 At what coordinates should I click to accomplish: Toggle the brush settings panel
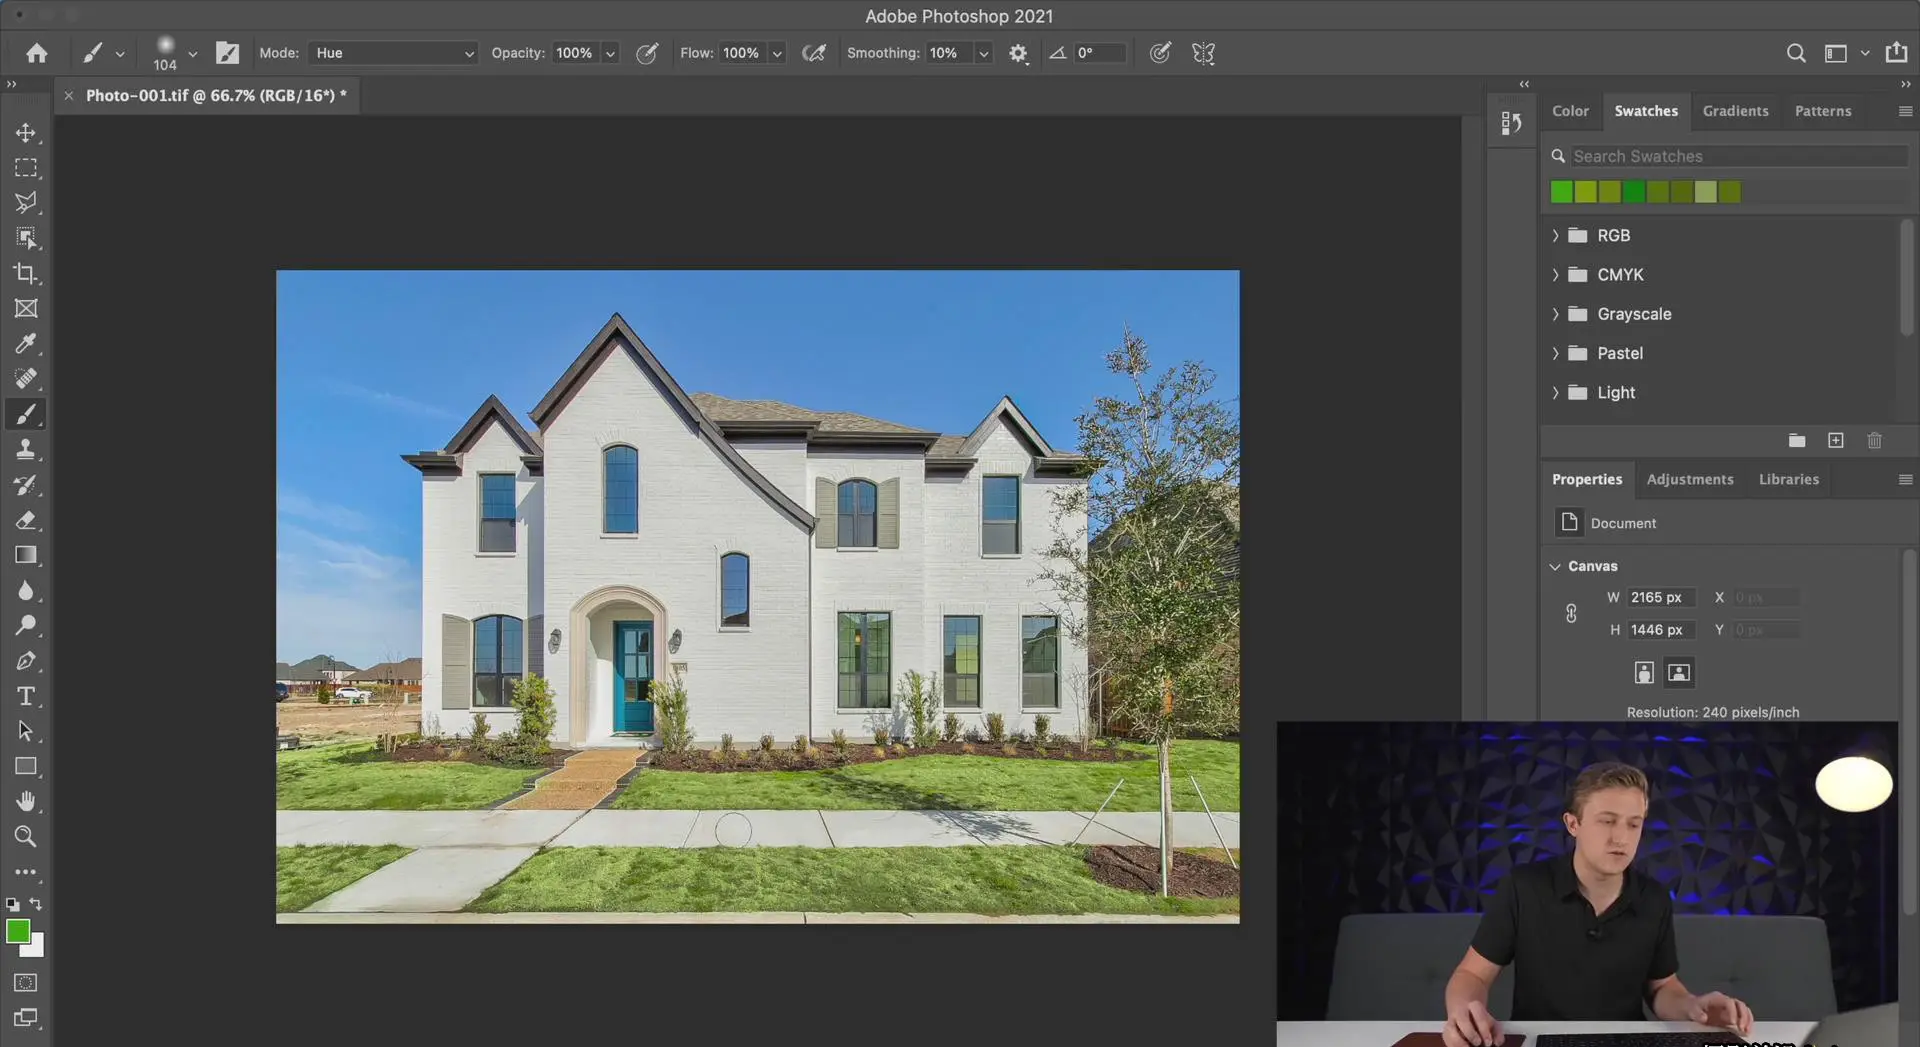tap(228, 53)
